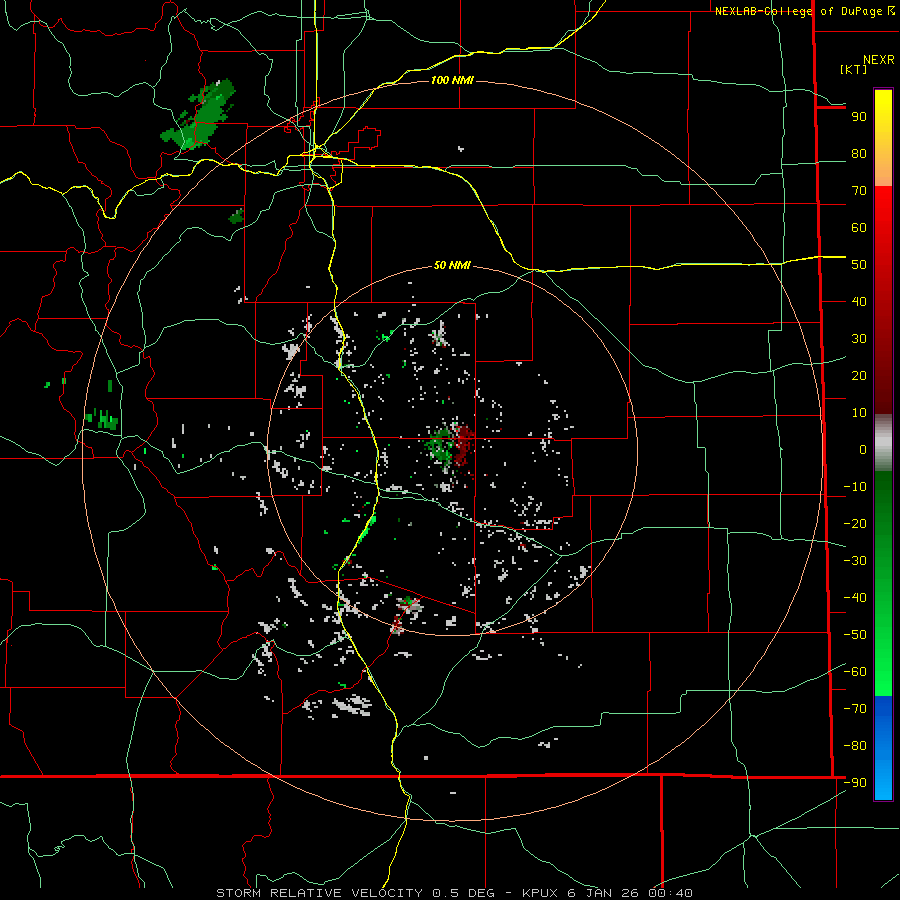Select the -20 scale label
900x900 pixels.
[x=855, y=524]
